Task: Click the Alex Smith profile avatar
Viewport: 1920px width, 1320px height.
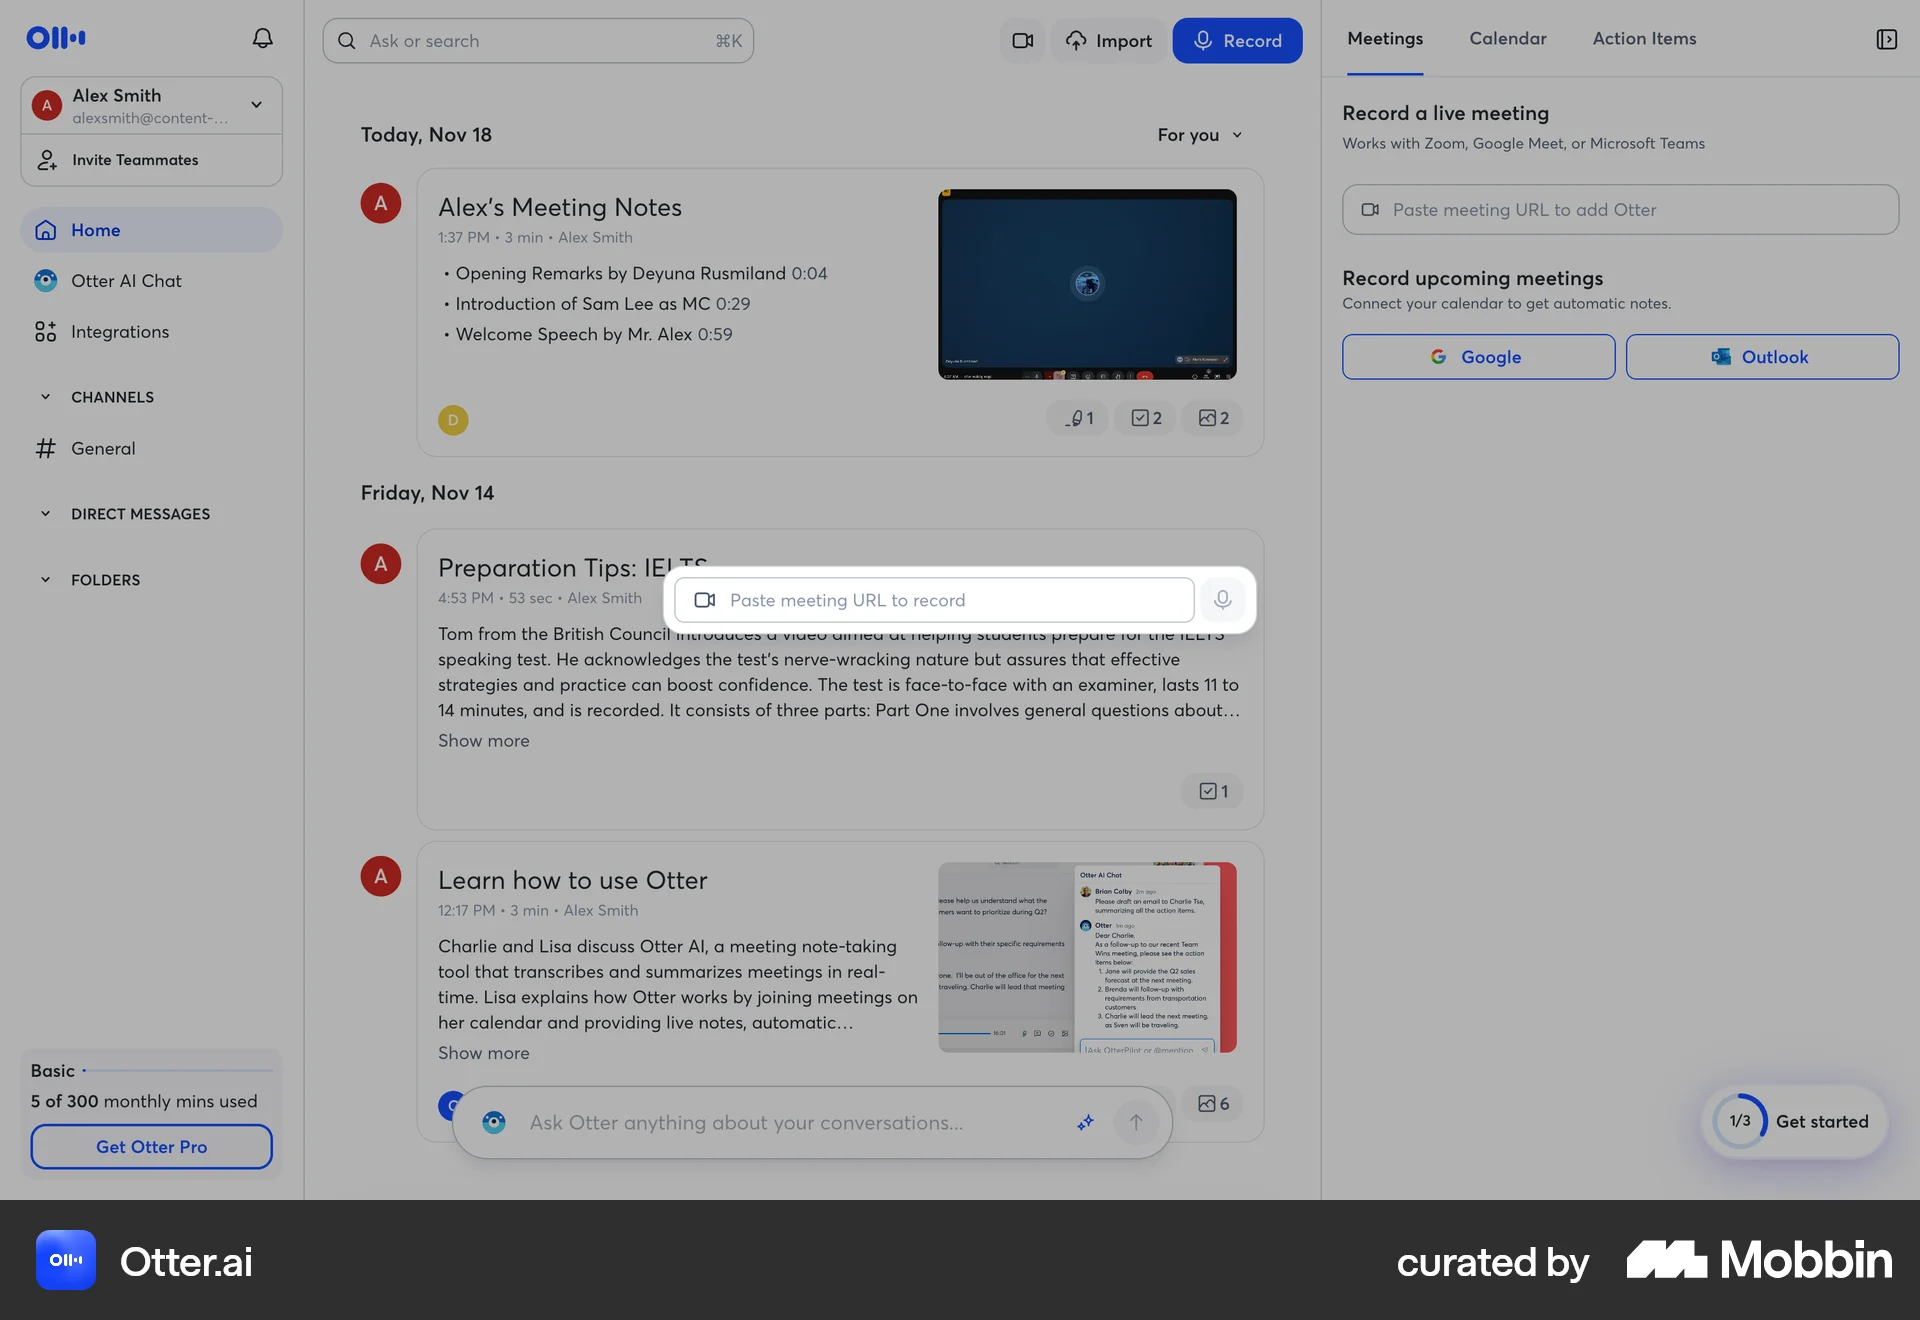Action: pos(47,105)
